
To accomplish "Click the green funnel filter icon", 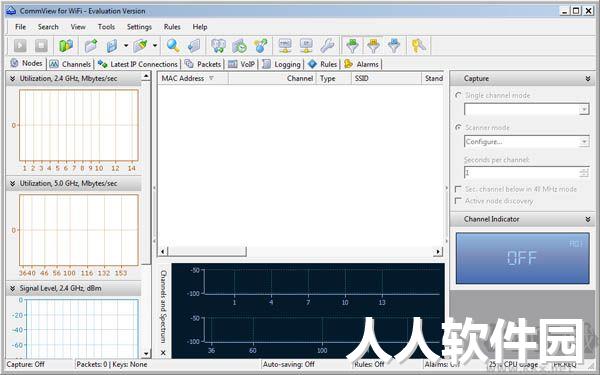I will click(x=352, y=46).
